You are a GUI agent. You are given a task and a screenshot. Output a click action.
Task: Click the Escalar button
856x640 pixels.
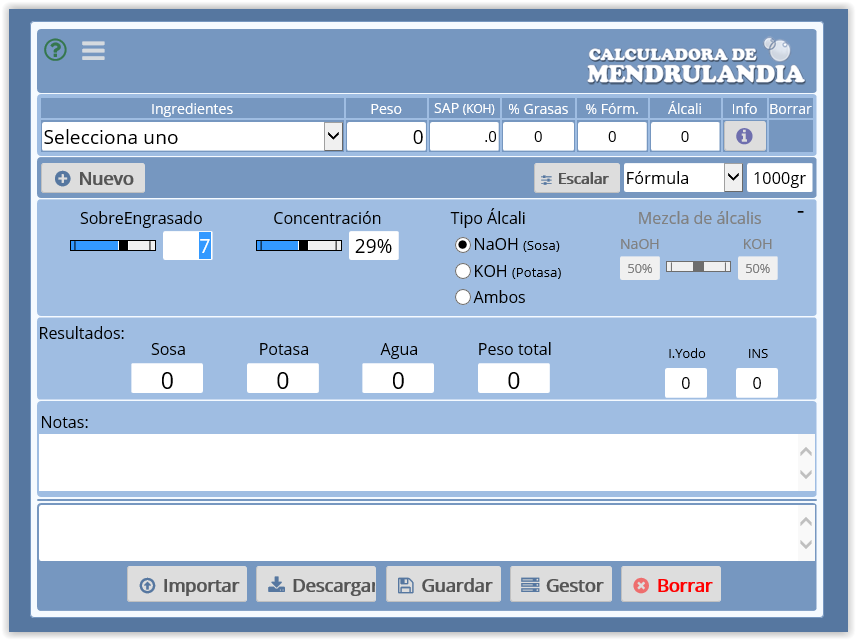tap(576, 178)
